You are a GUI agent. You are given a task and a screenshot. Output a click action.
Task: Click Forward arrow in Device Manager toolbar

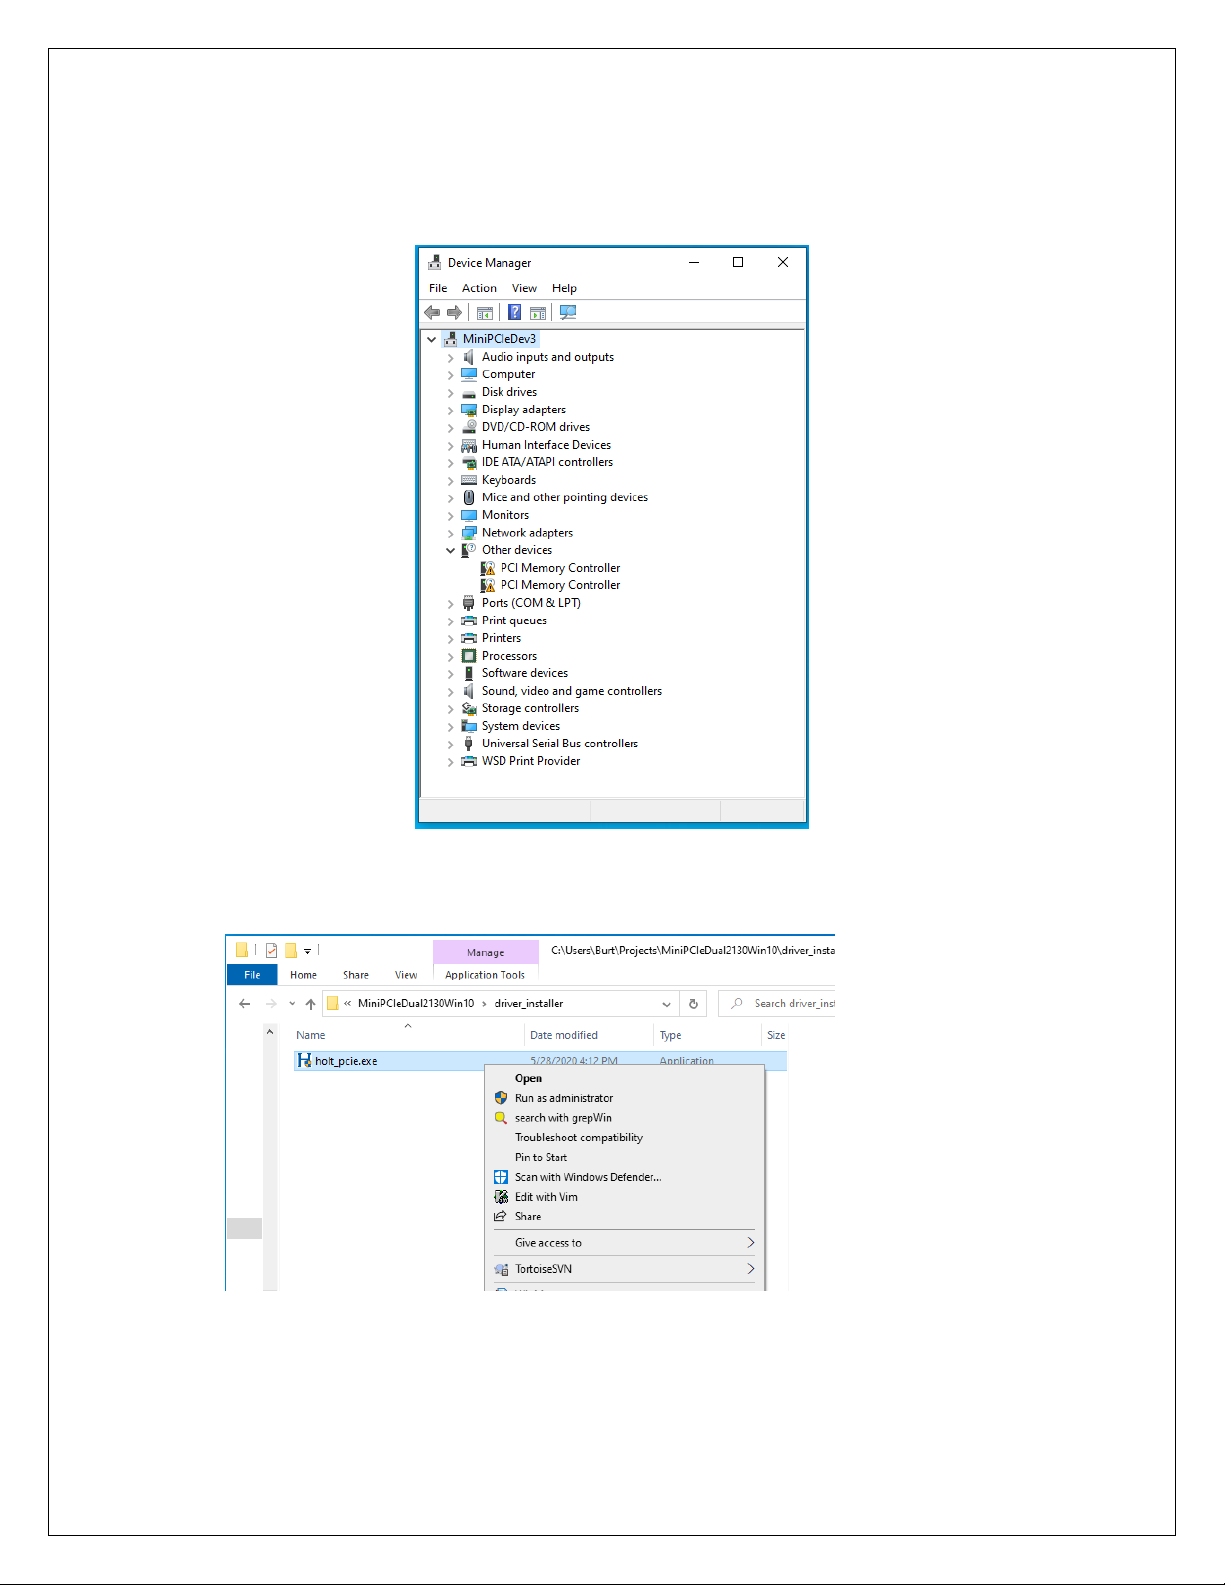tap(454, 313)
